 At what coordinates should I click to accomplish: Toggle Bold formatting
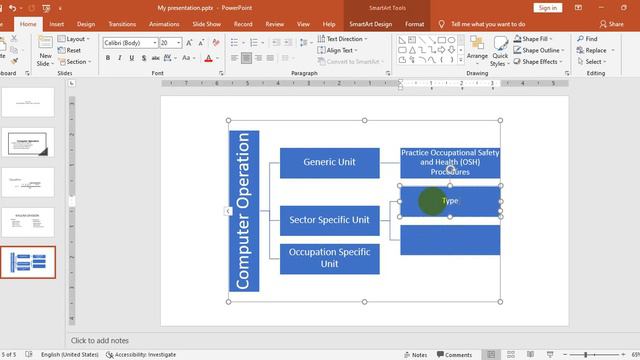point(108,58)
